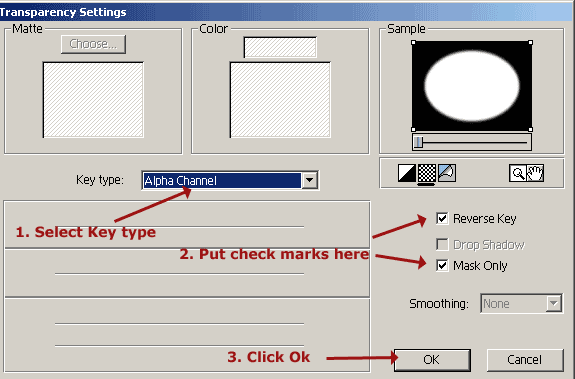Click the white oval sample preview

pyautogui.click(x=472, y=86)
